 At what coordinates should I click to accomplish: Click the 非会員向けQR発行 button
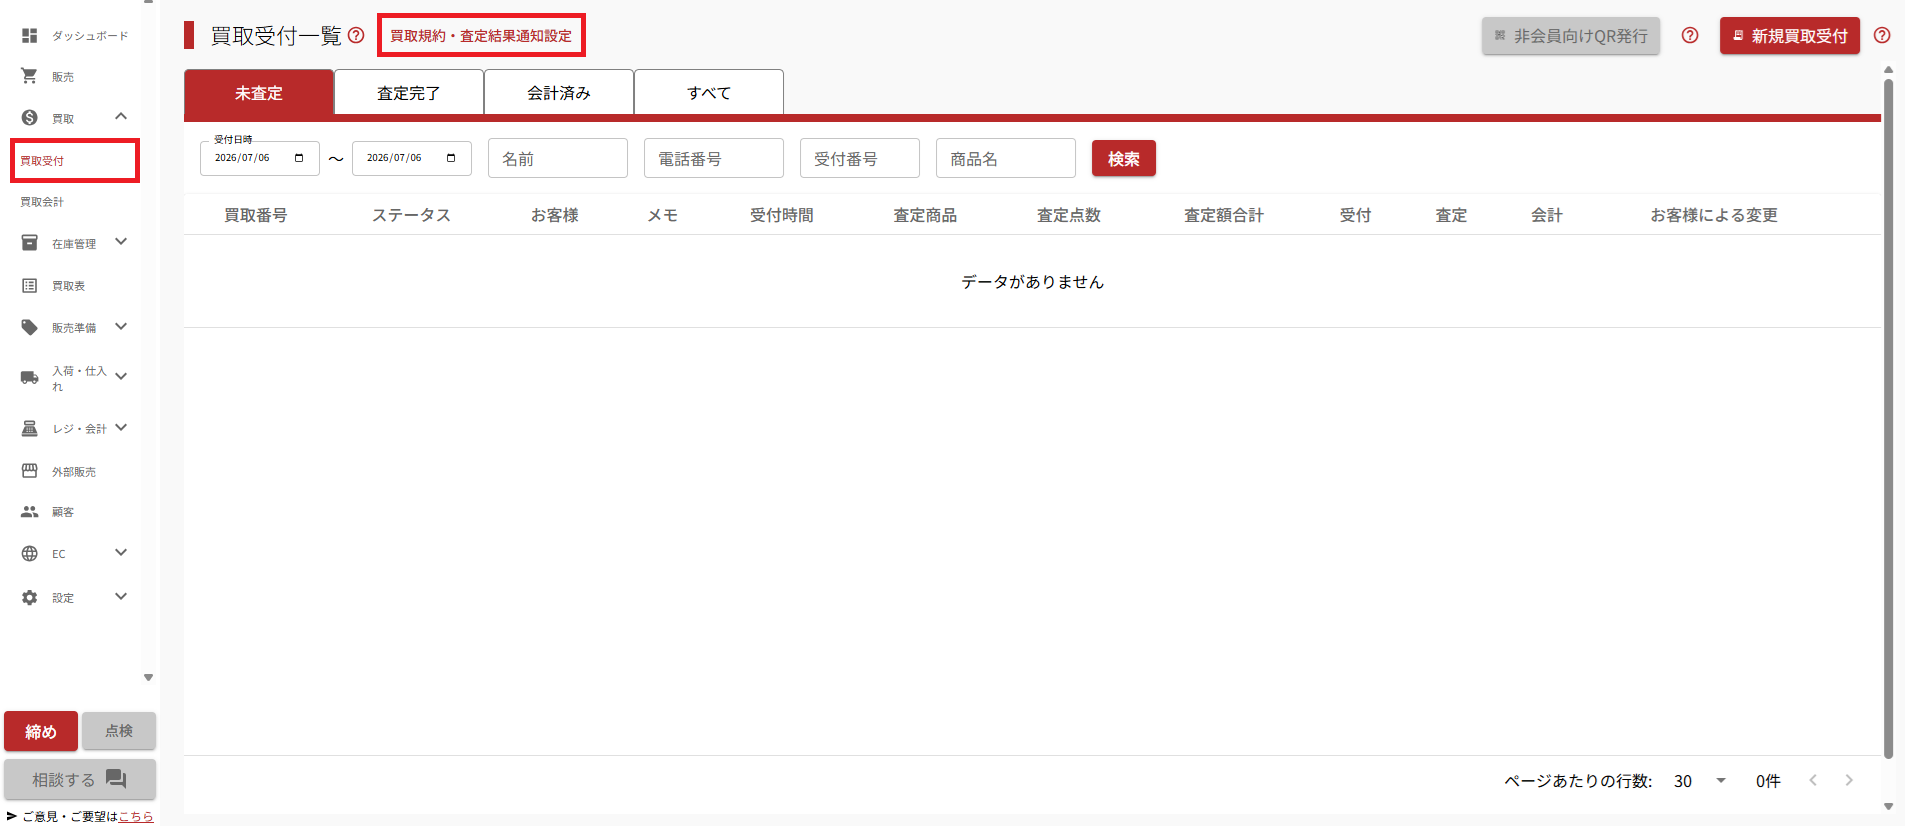click(x=1571, y=36)
